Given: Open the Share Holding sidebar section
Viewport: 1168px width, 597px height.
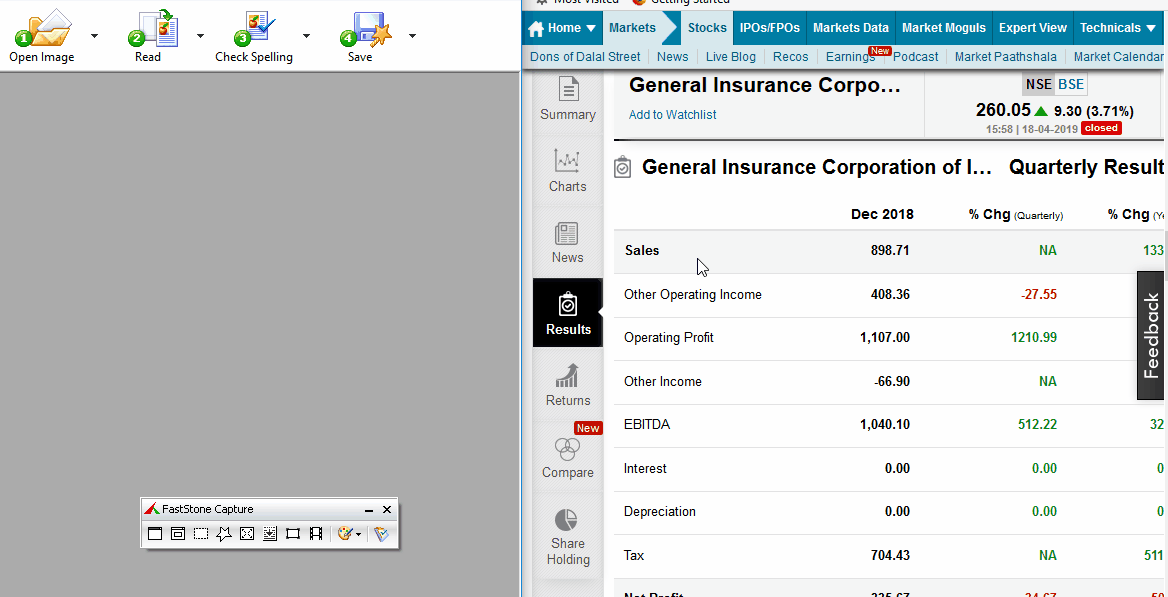Looking at the screenshot, I should tap(568, 537).
